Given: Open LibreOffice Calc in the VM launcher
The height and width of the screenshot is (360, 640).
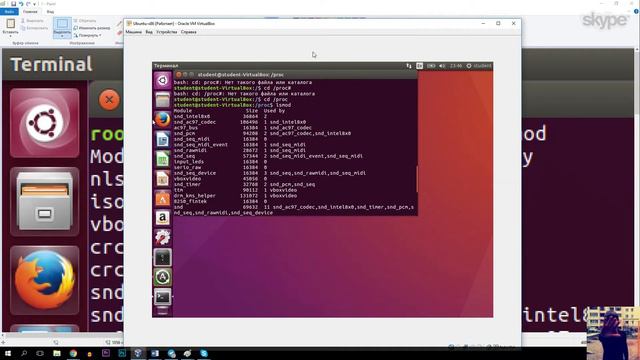Looking at the screenshot, I should tap(162, 159).
